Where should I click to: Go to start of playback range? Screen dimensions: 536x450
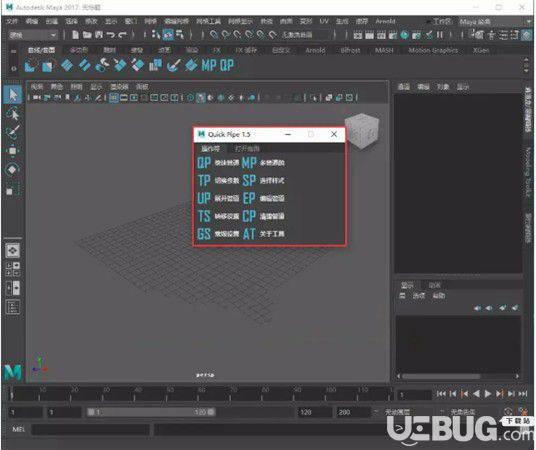click(441, 394)
